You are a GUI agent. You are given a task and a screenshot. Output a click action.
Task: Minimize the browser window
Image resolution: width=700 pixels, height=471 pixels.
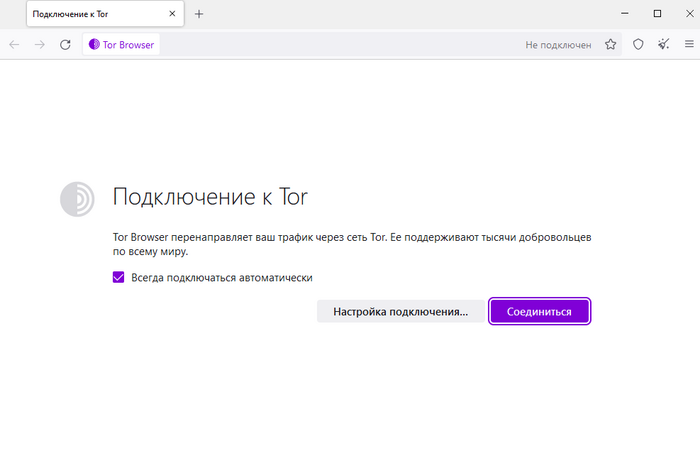coord(625,14)
